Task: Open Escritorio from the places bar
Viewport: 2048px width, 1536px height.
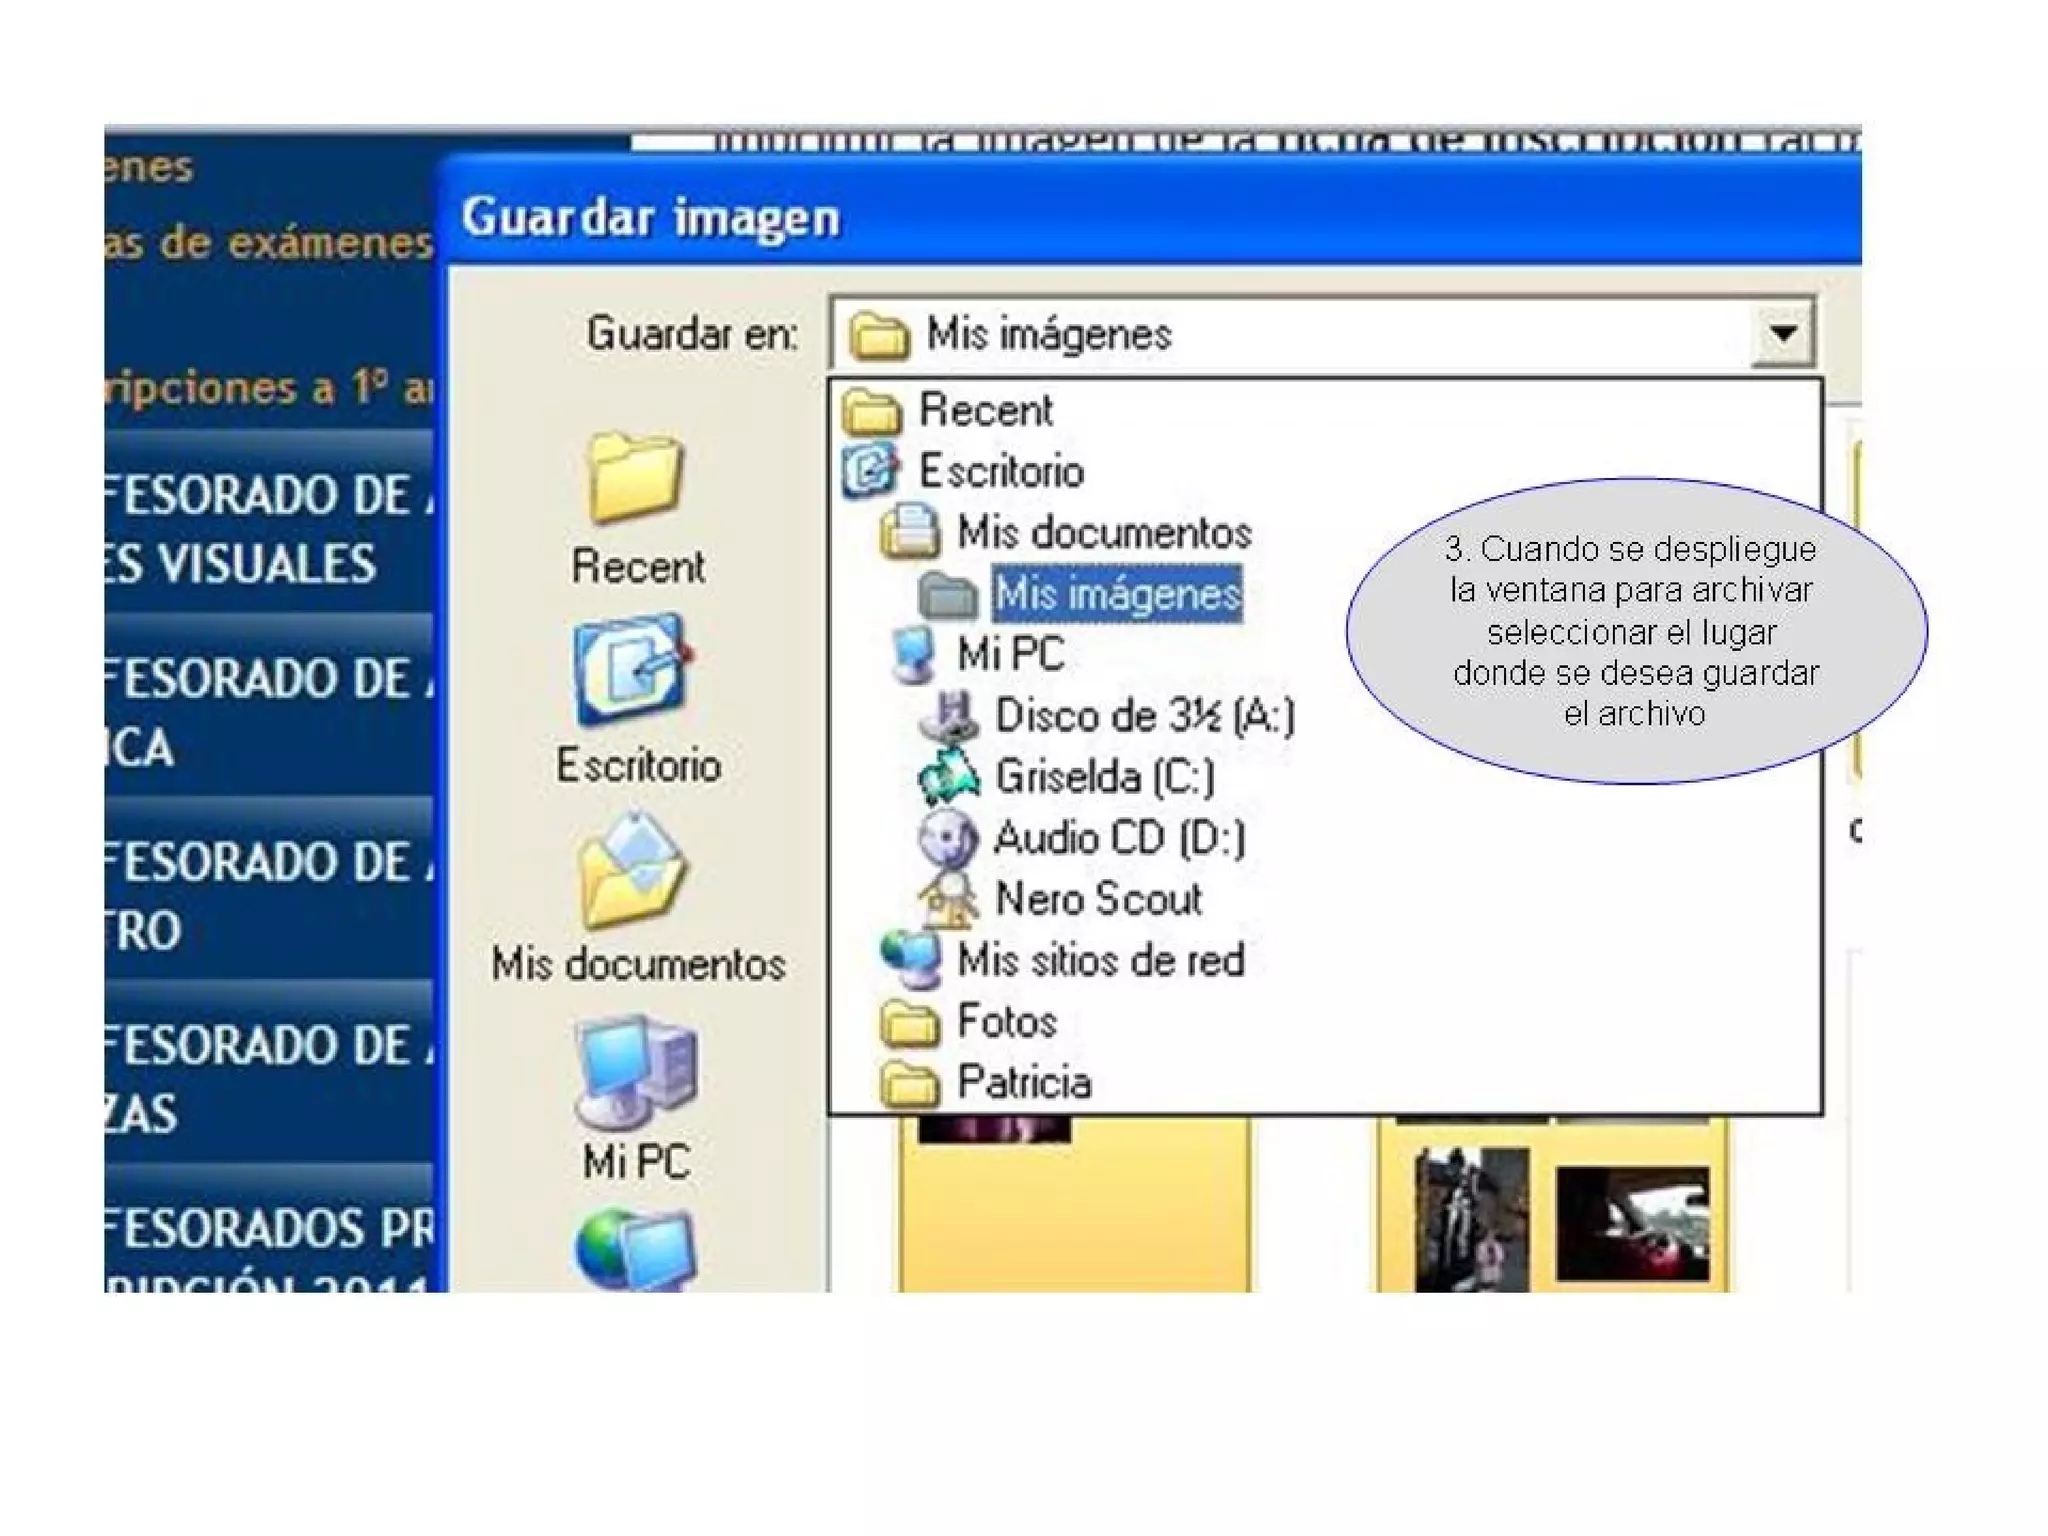Action: click(x=634, y=672)
